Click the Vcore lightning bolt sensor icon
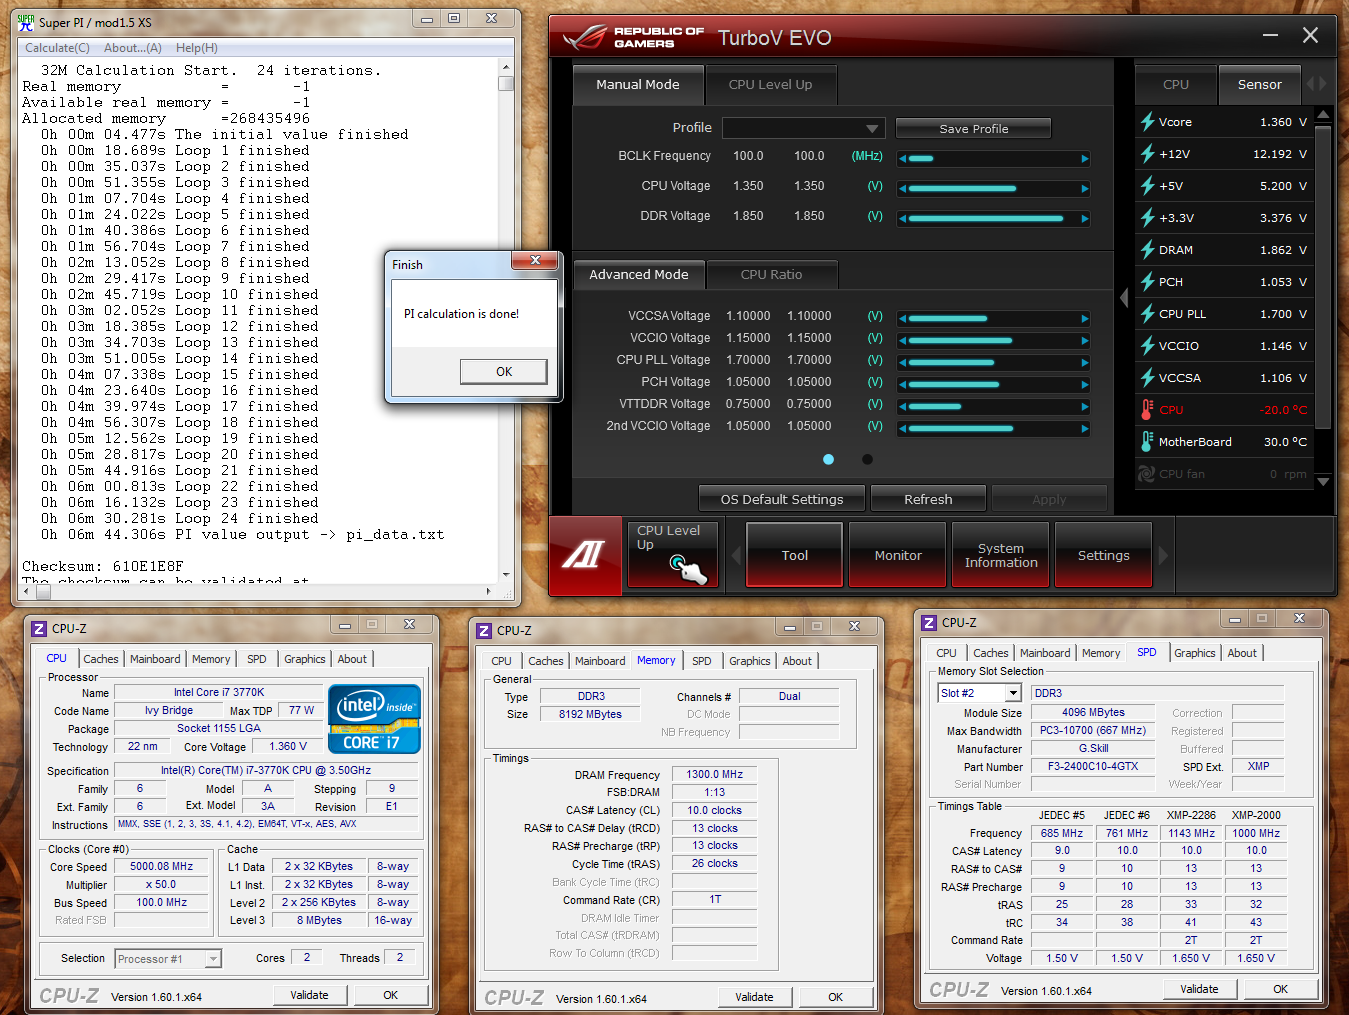 [x=1148, y=122]
